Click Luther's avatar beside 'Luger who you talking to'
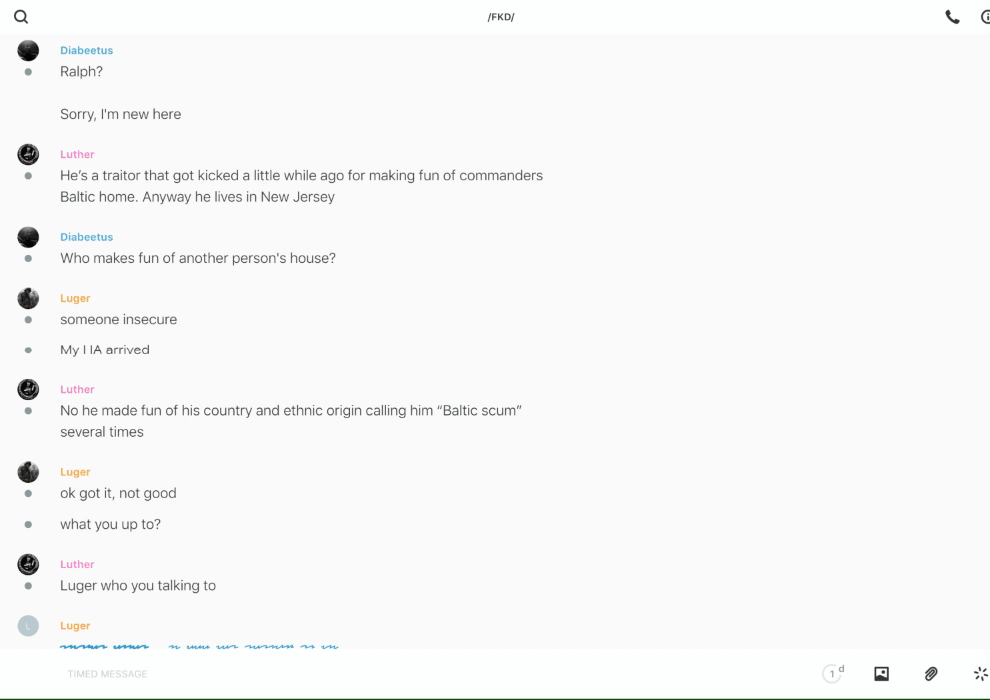Screen dimensions: 990x700 (x=28, y=564)
